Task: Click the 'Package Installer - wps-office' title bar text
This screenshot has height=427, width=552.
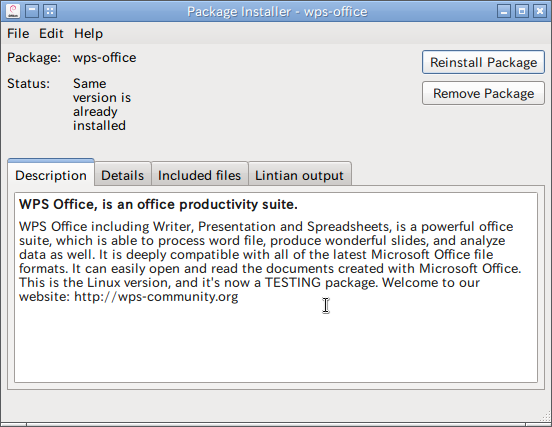Action: [277, 12]
